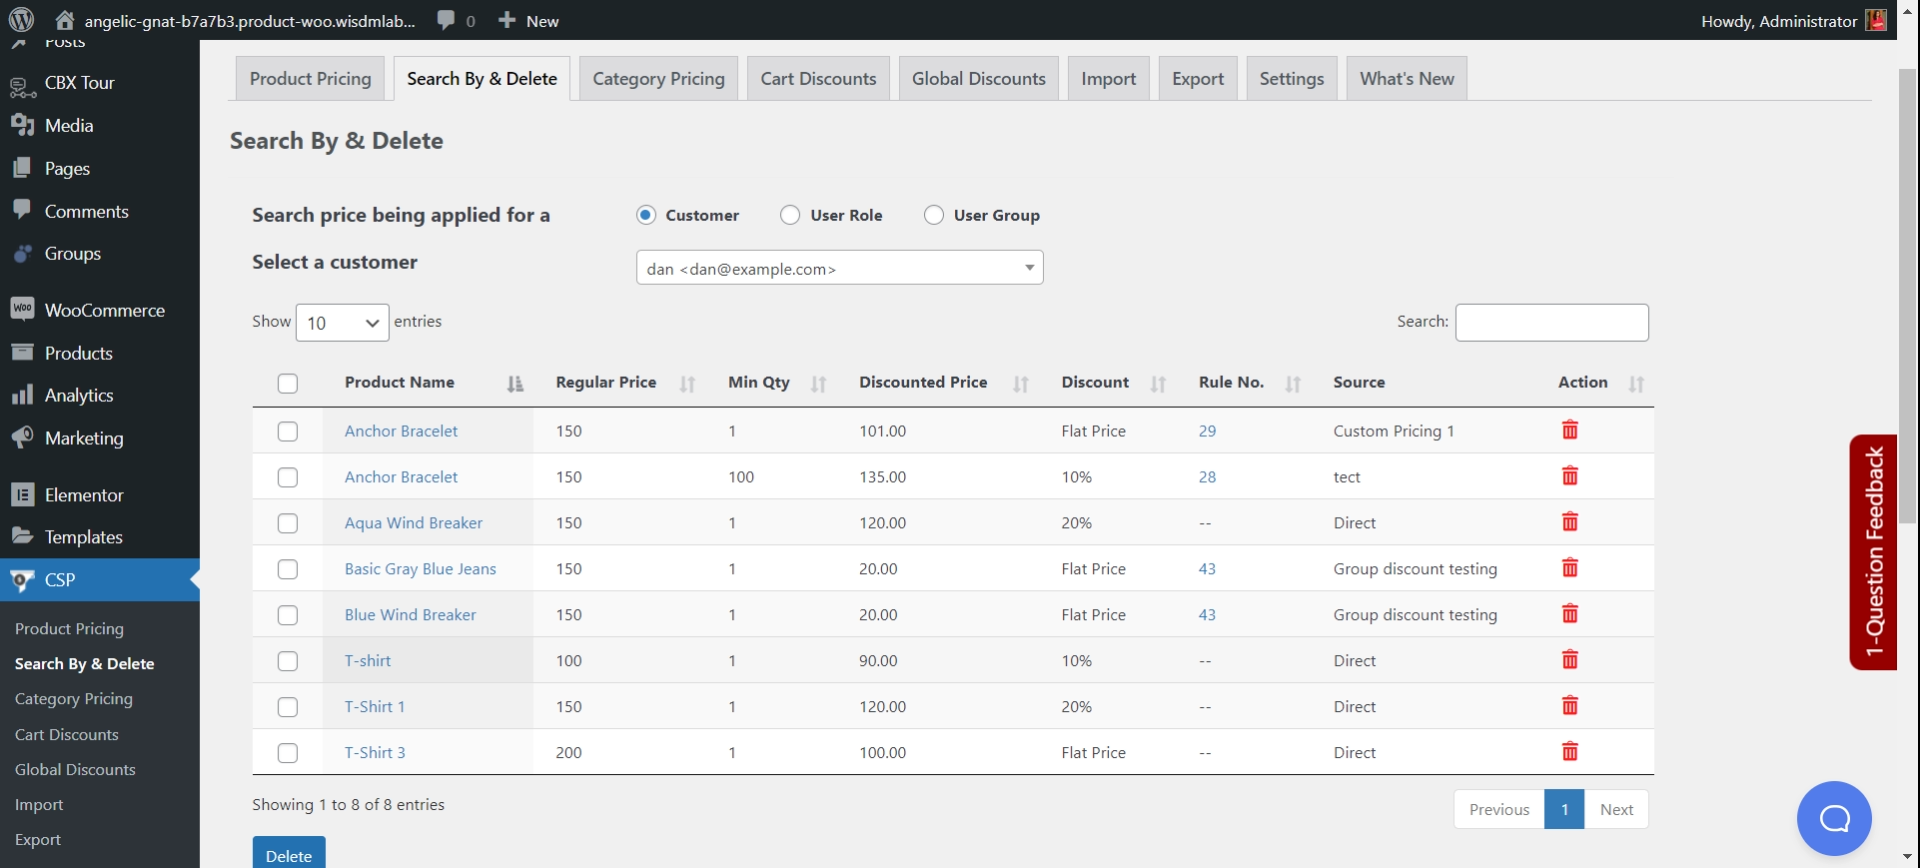Click into the table Search field
The width and height of the screenshot is (1920, 868).
click(x=1551, y=323)
